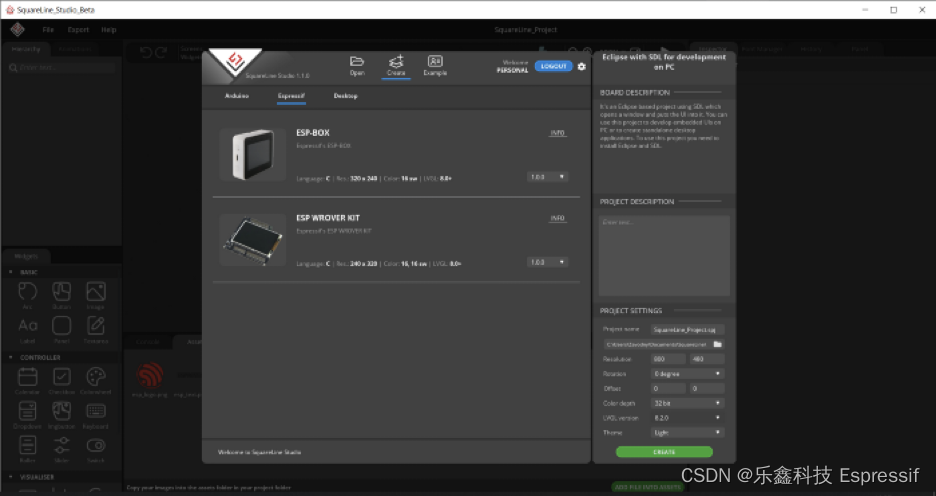Click the ESP-BOX title text
Viewport: 936px width, 496px height.
click(313, 133)
